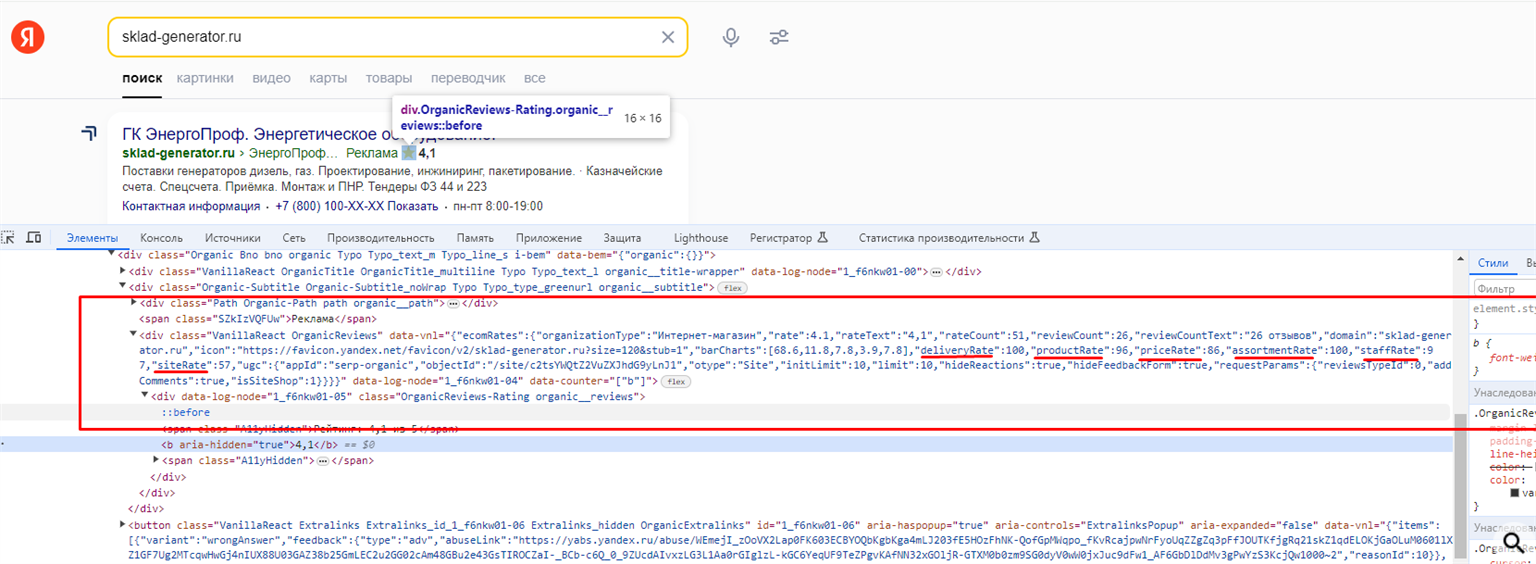
Task: Open the Производительность DevTools tab
Action: (x=380, y=238)
